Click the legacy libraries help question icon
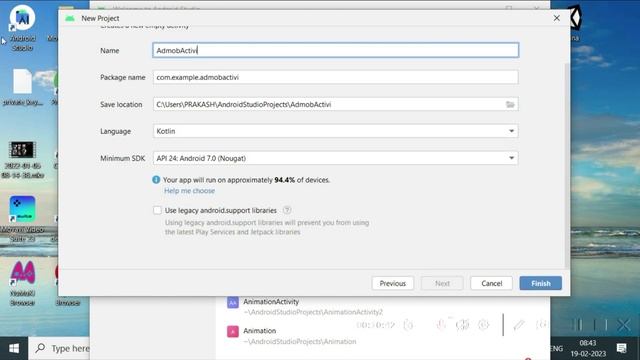 (287, 210)
